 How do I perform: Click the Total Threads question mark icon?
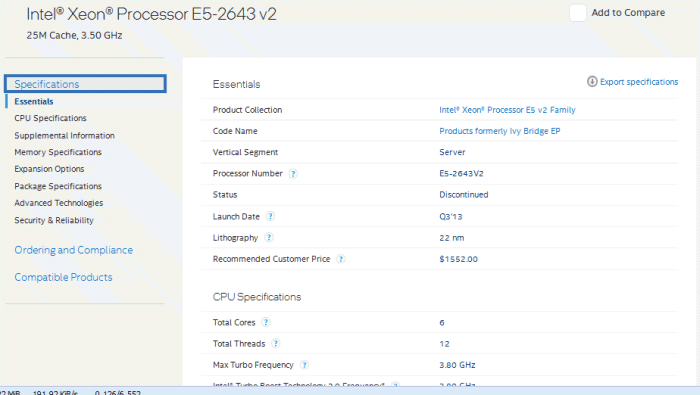pos(275,343)
